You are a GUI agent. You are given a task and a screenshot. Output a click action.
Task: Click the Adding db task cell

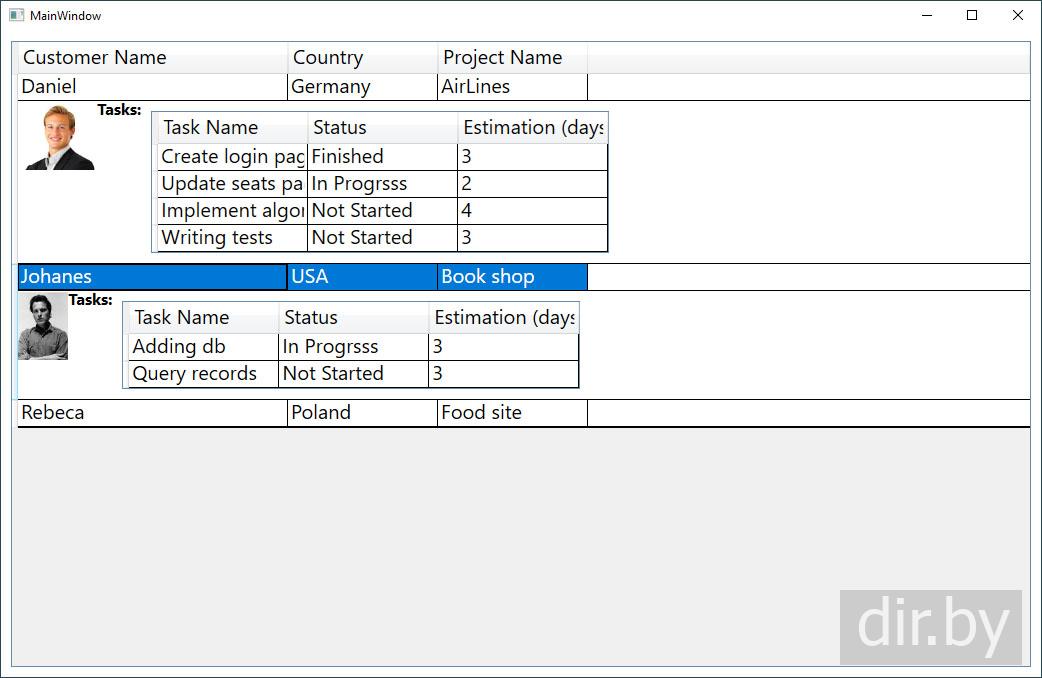(203, 347)
